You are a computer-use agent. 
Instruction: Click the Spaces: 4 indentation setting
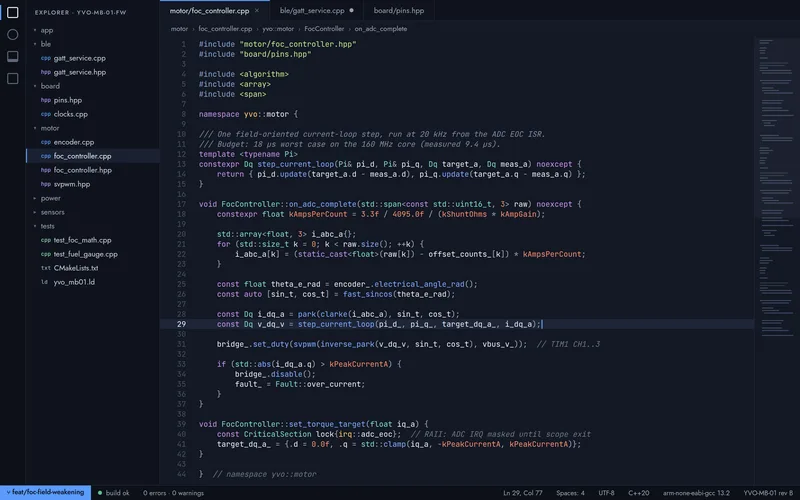[x=570, y=493]
